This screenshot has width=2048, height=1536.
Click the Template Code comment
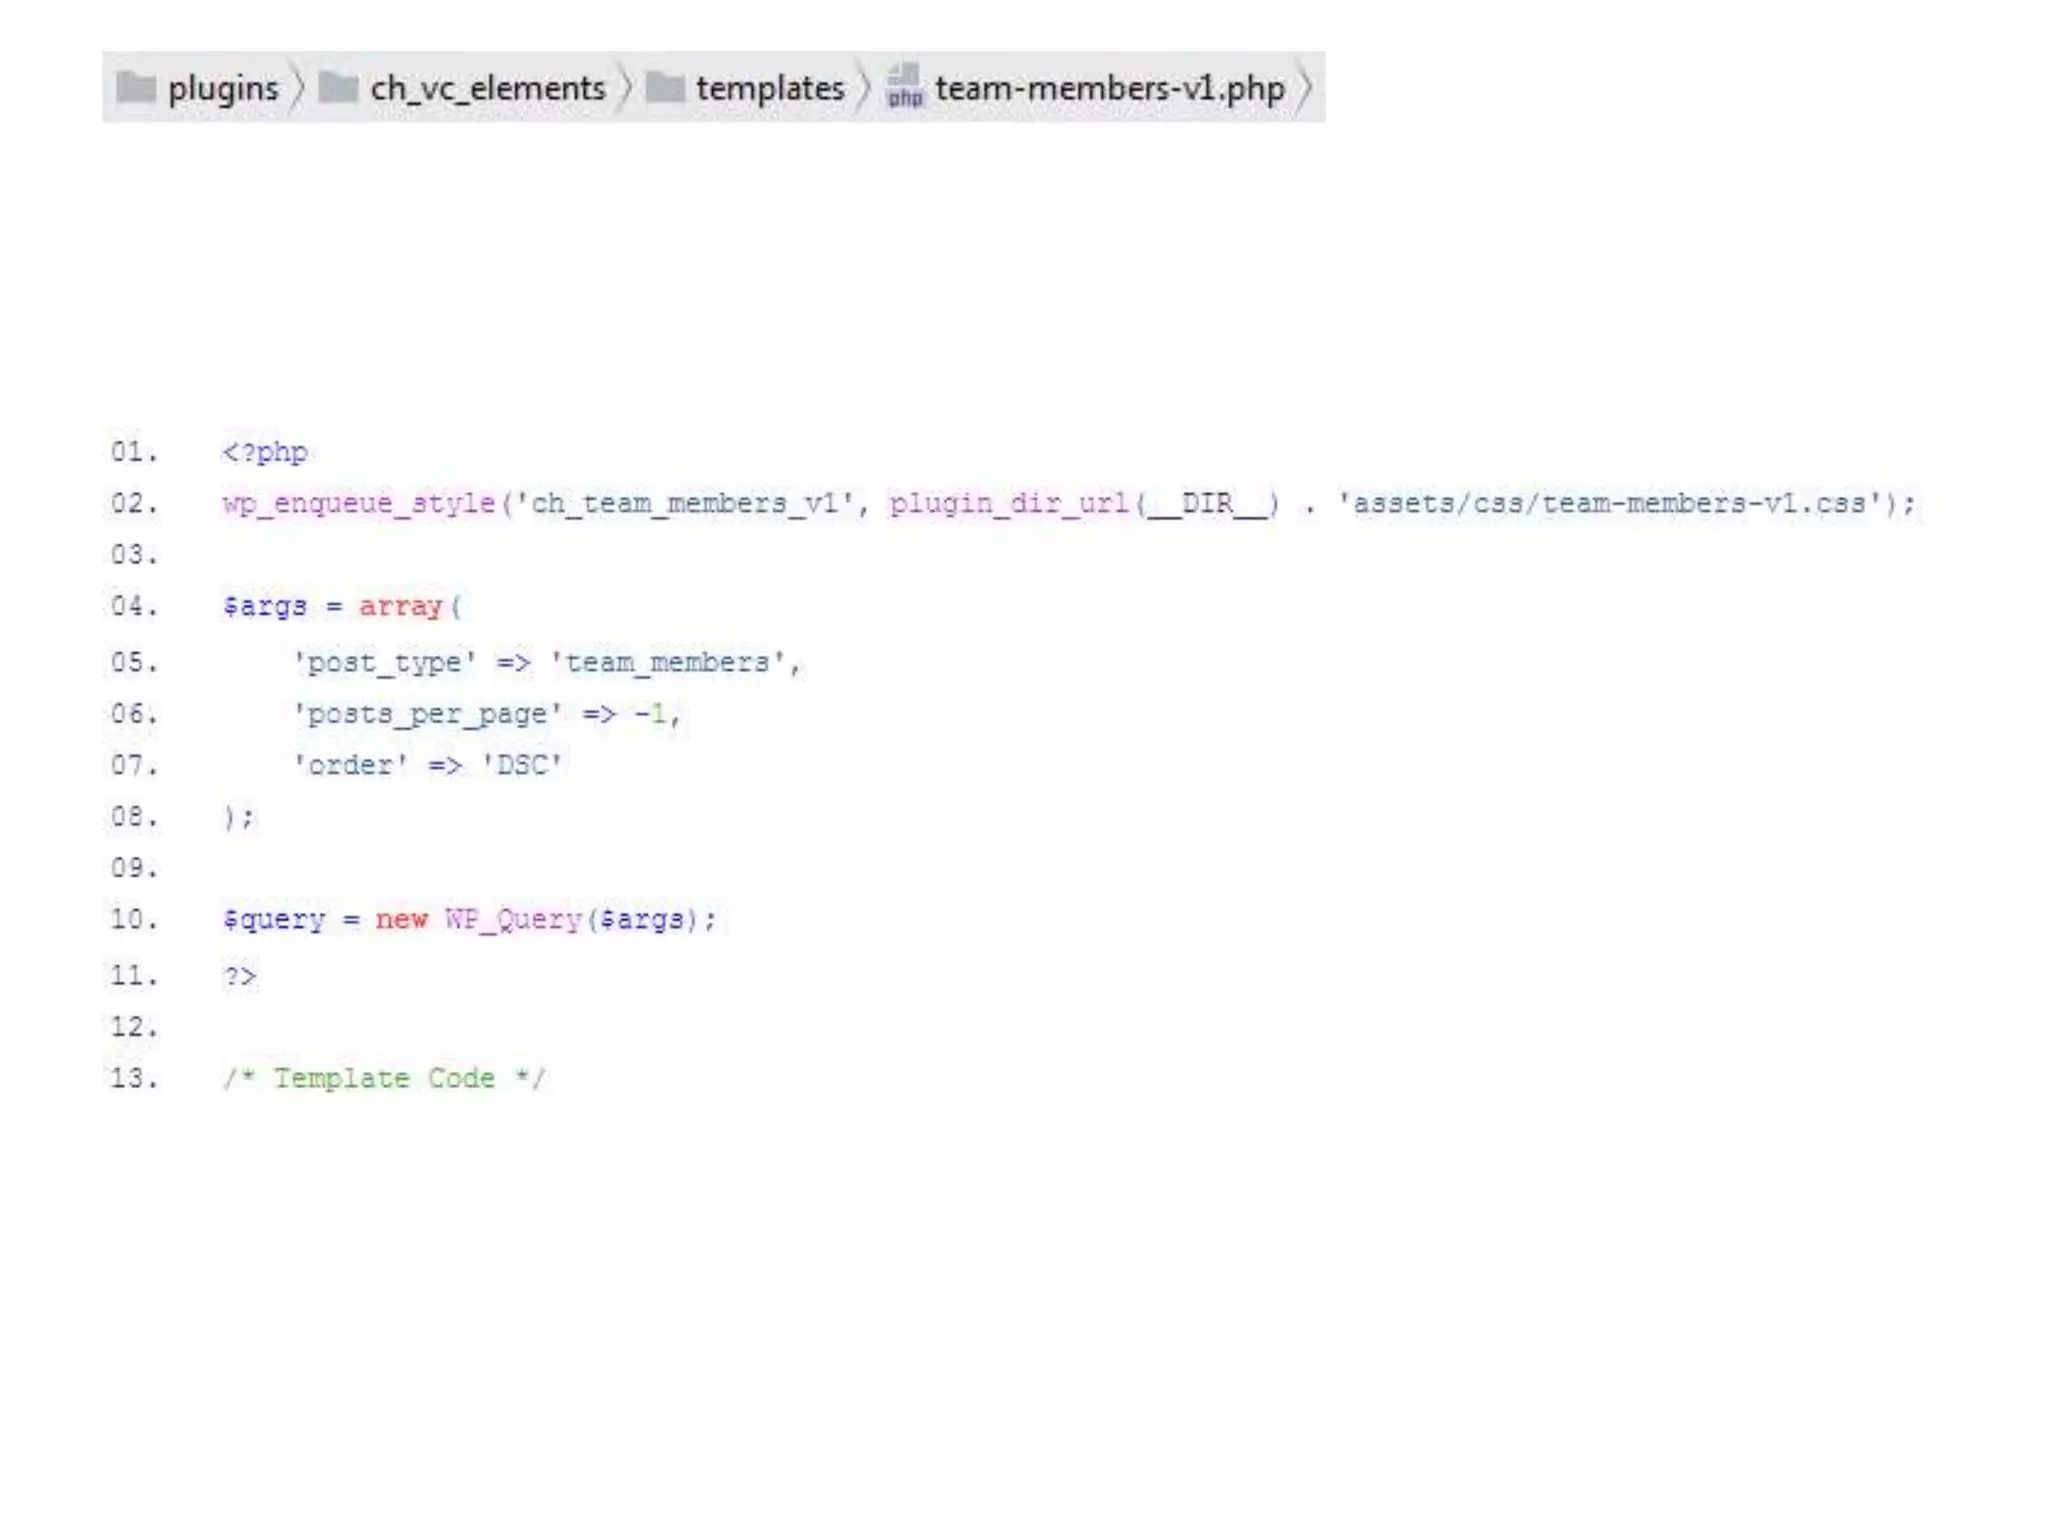click(x=384, y=1078)
